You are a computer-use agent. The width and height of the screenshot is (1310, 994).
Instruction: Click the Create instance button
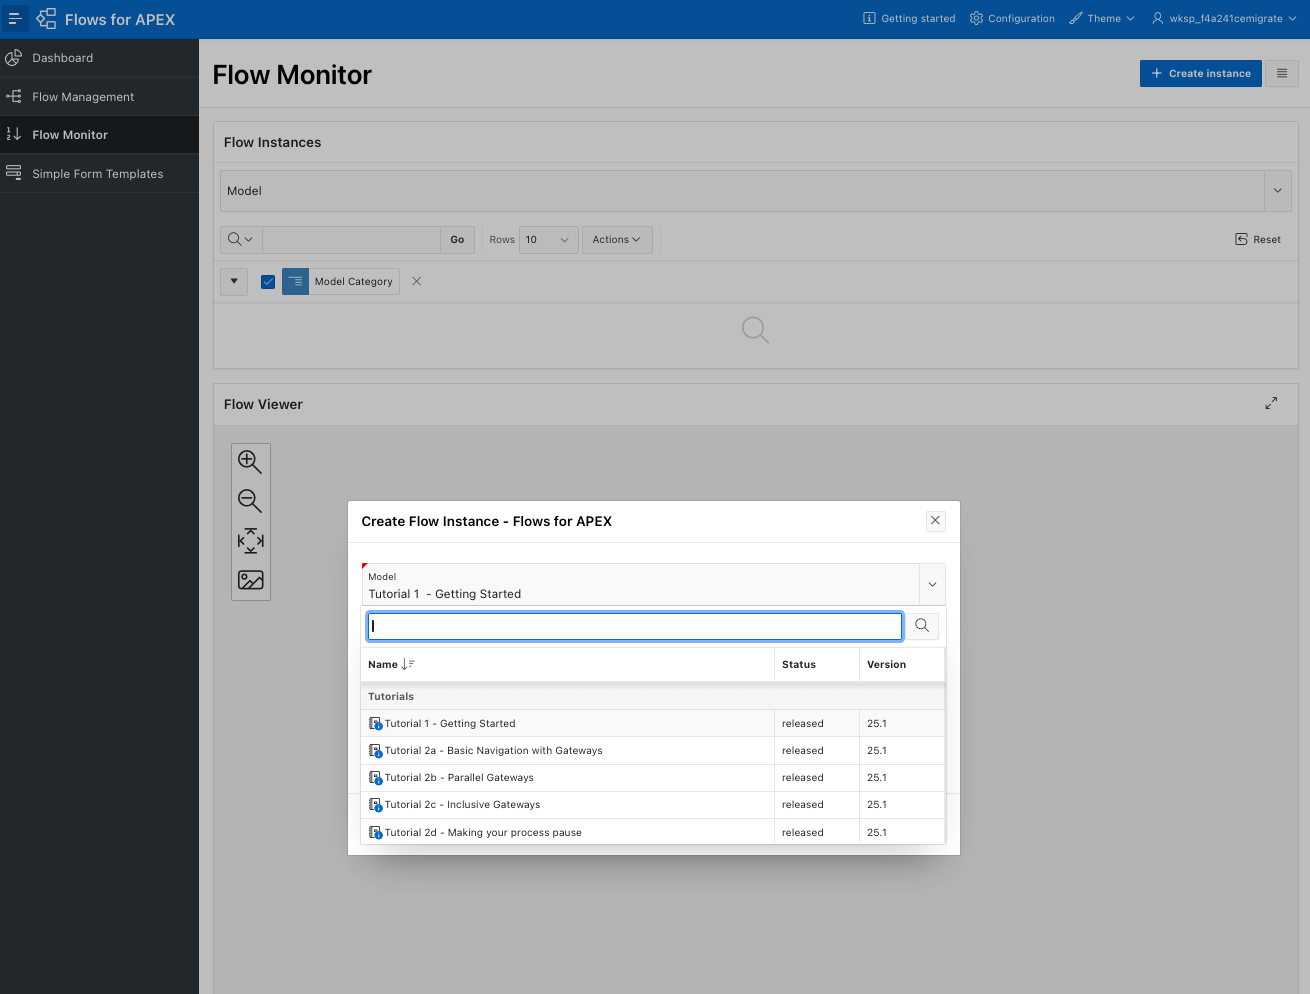click(x=1200, y=73)
